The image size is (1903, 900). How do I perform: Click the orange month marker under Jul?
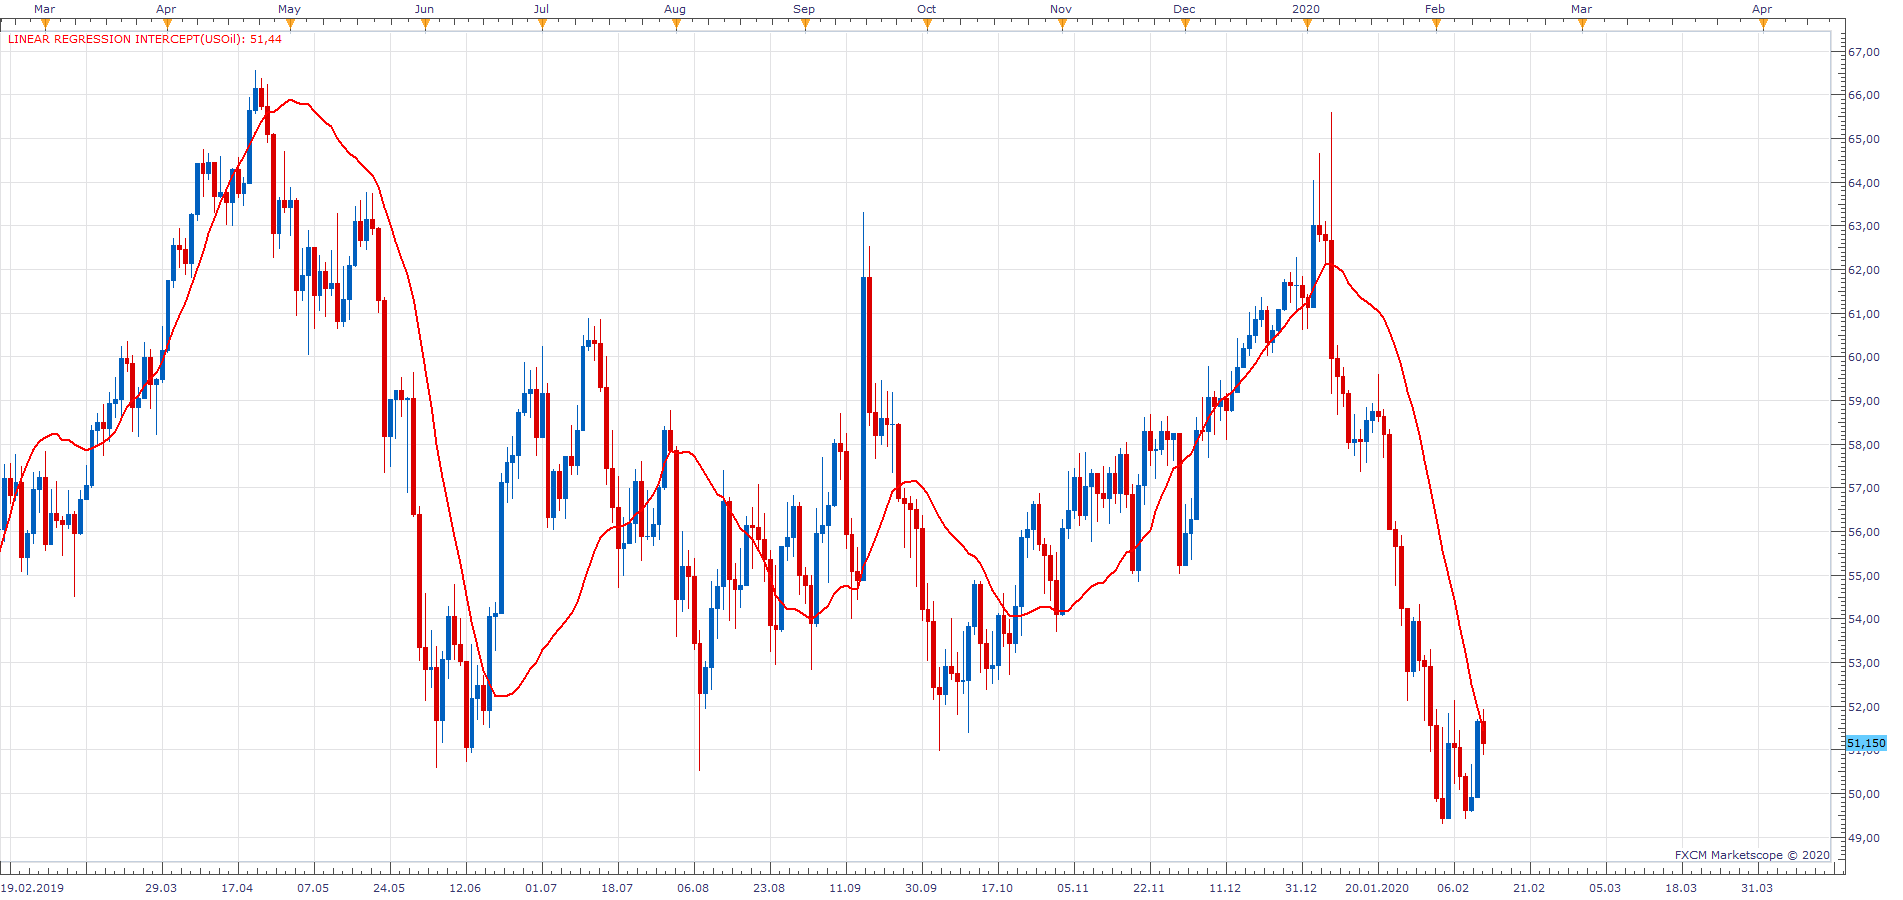pos(542,24)
